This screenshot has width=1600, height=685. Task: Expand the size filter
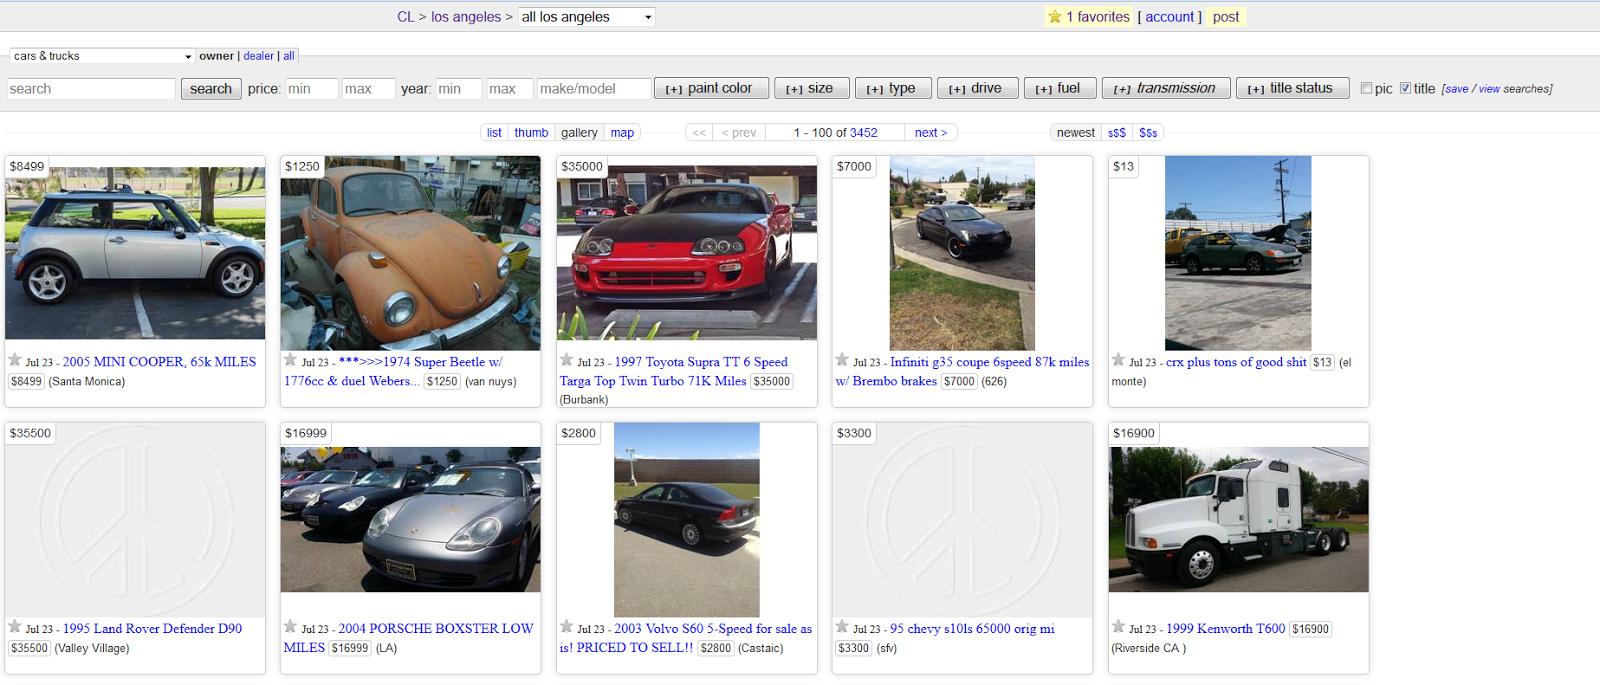810,88
